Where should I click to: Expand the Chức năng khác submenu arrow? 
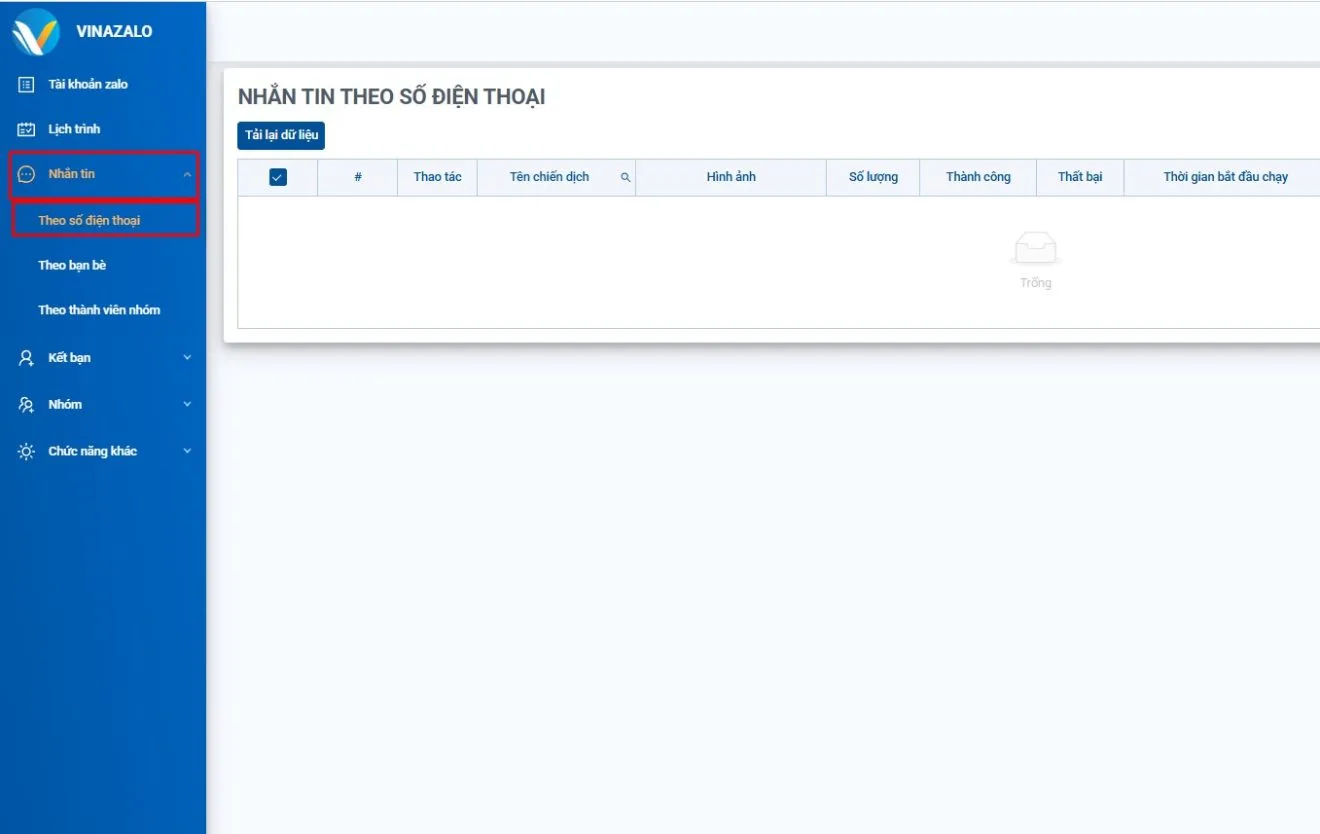[187, 452]
